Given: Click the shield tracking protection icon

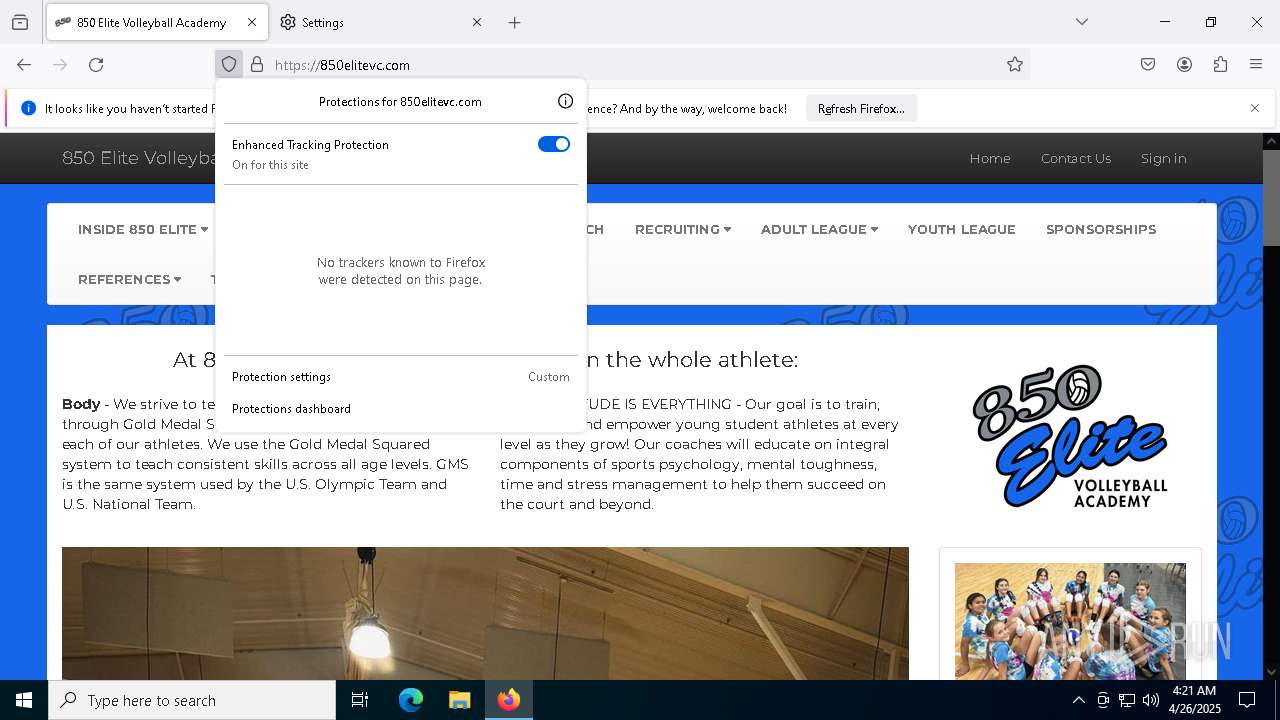Looking at the screenshot, I should tap(229, 64).
